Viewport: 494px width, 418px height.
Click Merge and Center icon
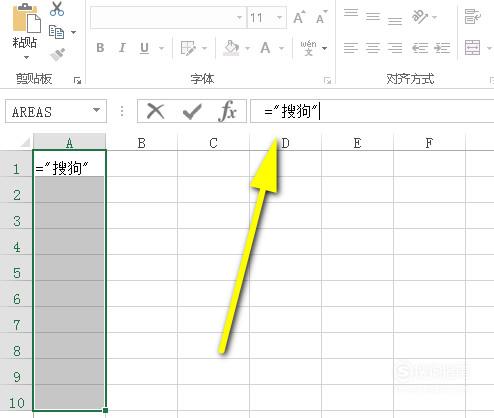coord(473,48)
